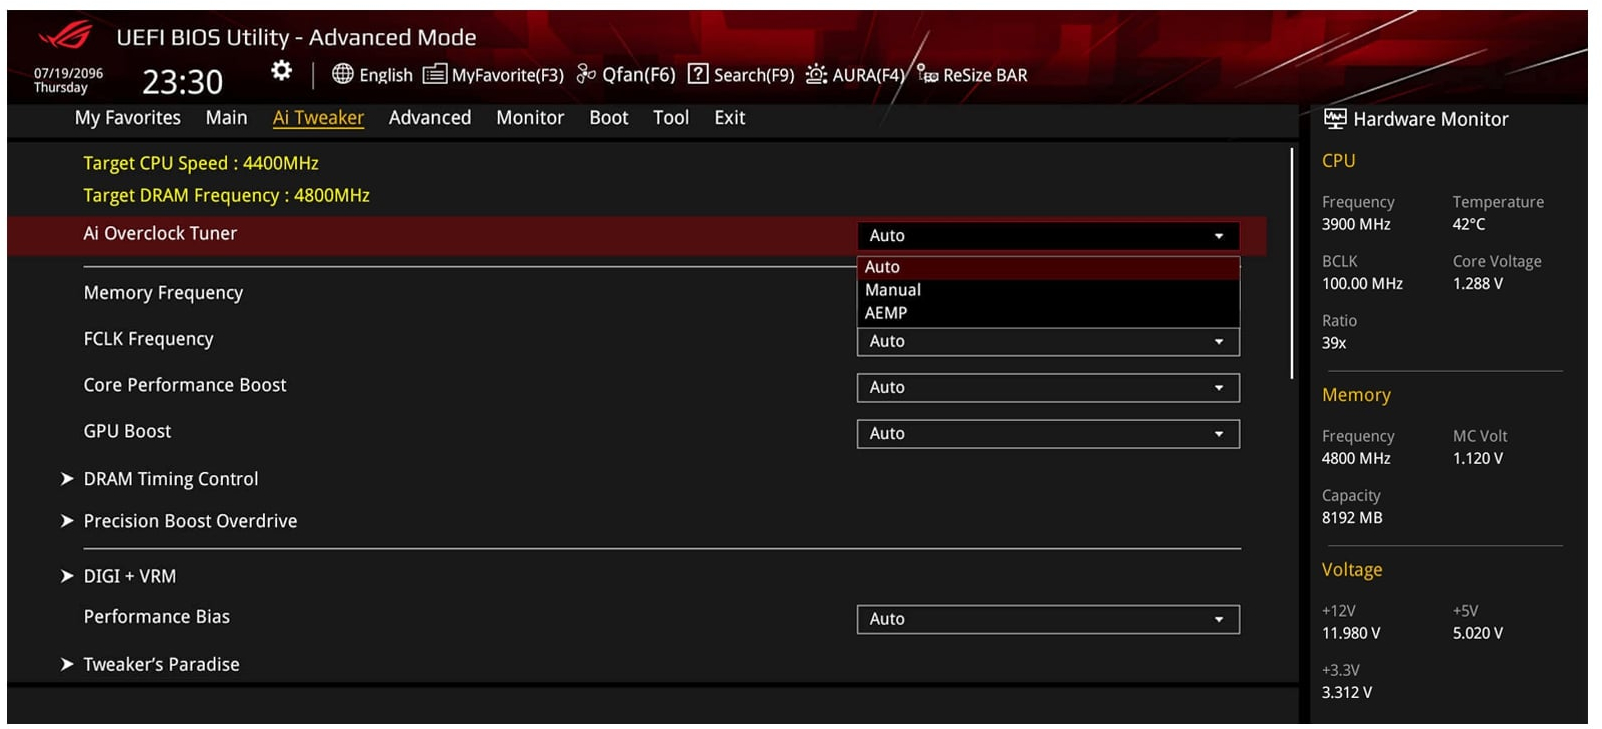
Task: Click the AURA lighting icon
Action: tap(817, 74)
